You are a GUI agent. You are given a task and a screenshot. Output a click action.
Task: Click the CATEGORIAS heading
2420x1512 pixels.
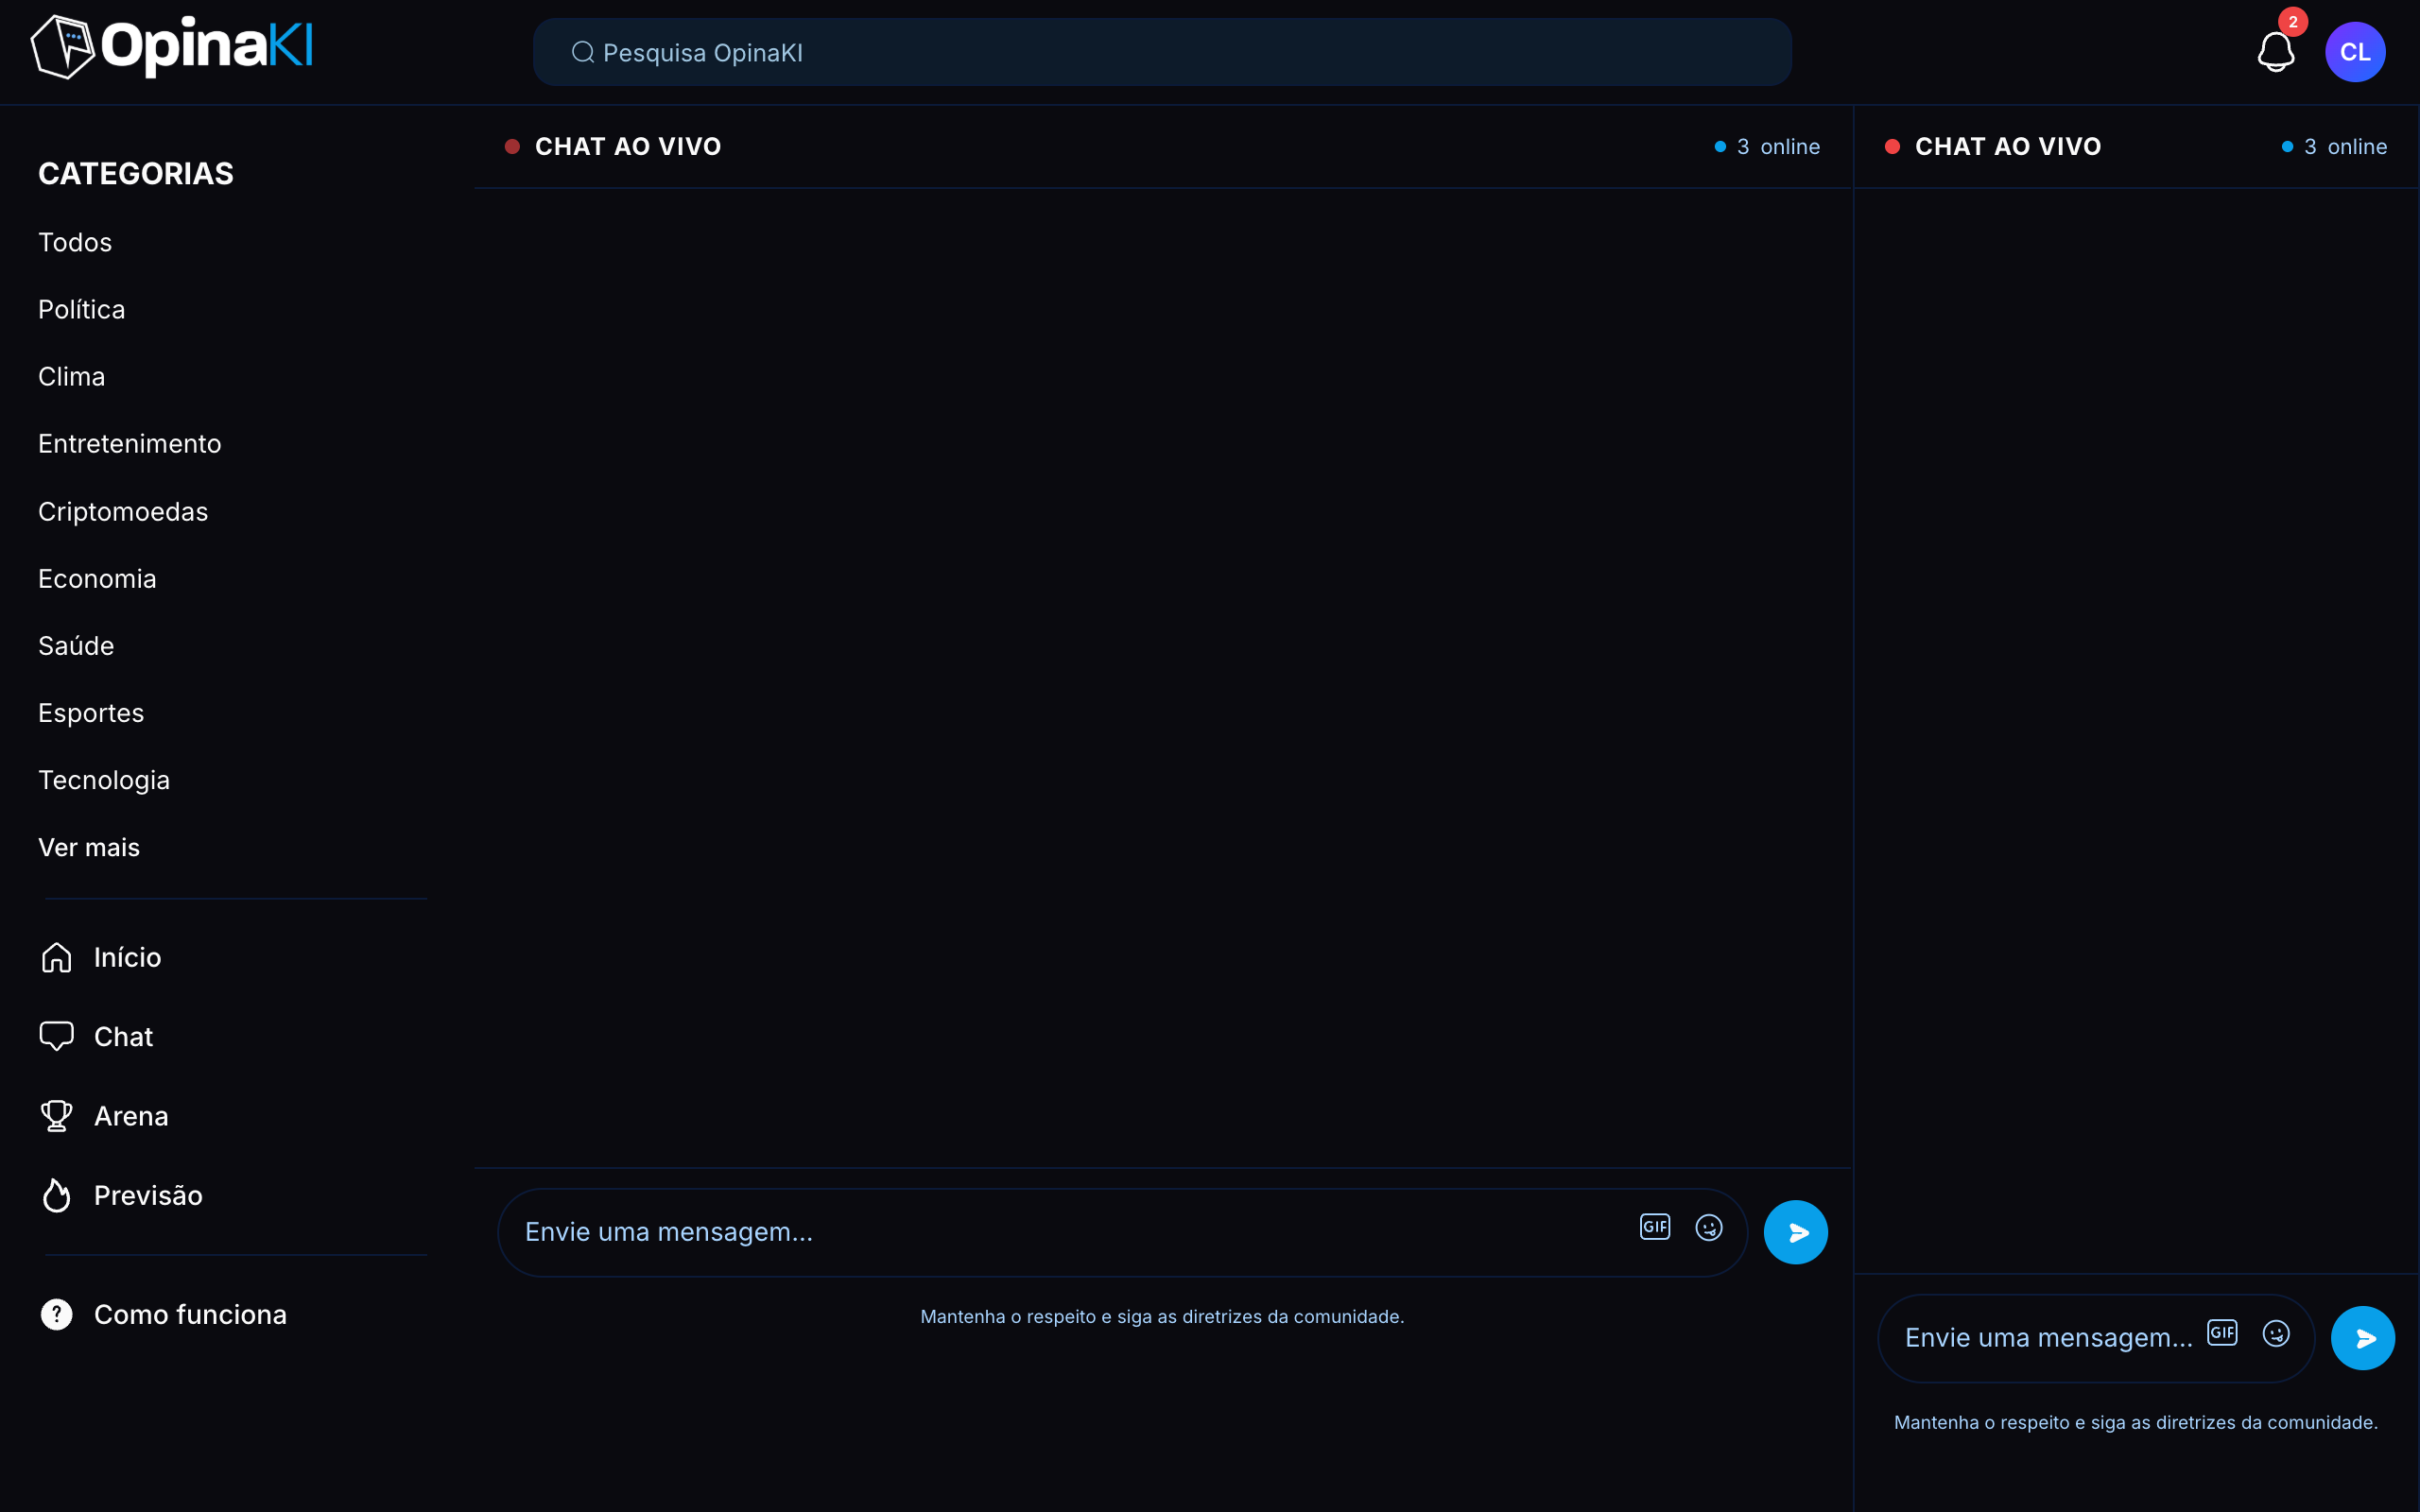(x=136, y=173)
